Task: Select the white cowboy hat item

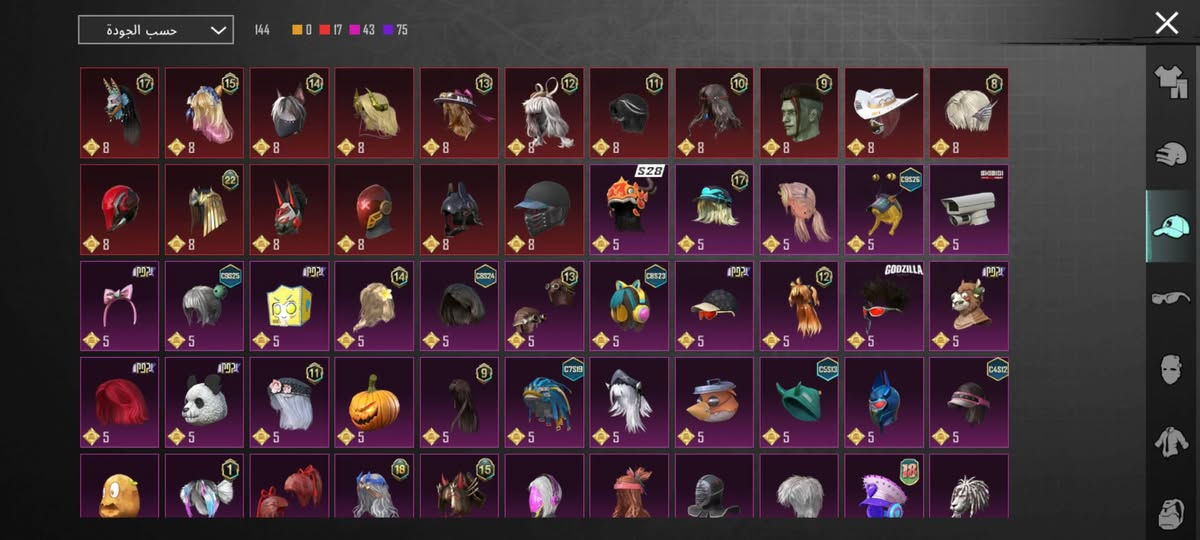Action: pos(884,113)
